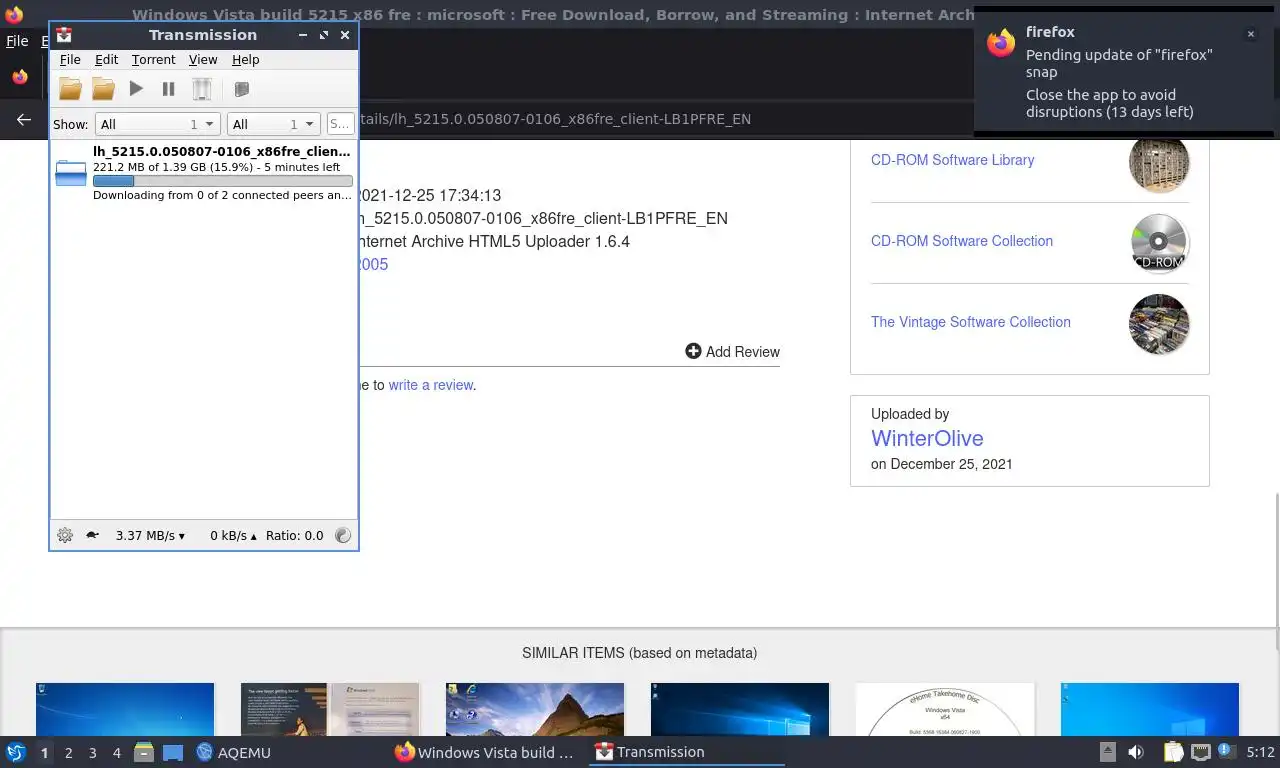This screenshot has height=768, width=1280.
Task: Click the Firefox page vertical scrollbar
Action: tap(1276, 570)
